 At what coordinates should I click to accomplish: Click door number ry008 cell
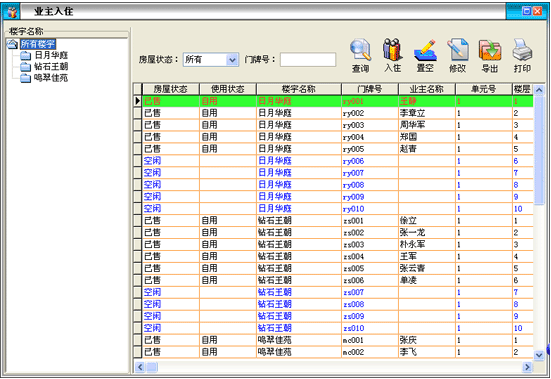pos(370,185)
